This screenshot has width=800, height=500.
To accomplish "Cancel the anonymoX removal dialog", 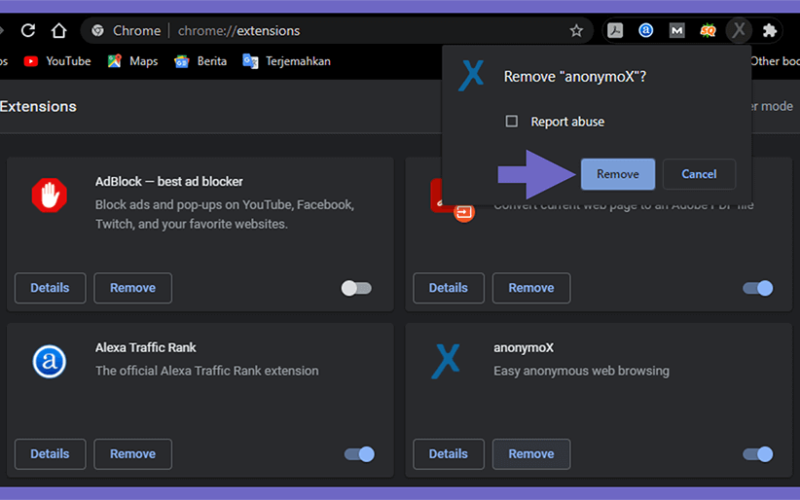I will pos(699,174).
